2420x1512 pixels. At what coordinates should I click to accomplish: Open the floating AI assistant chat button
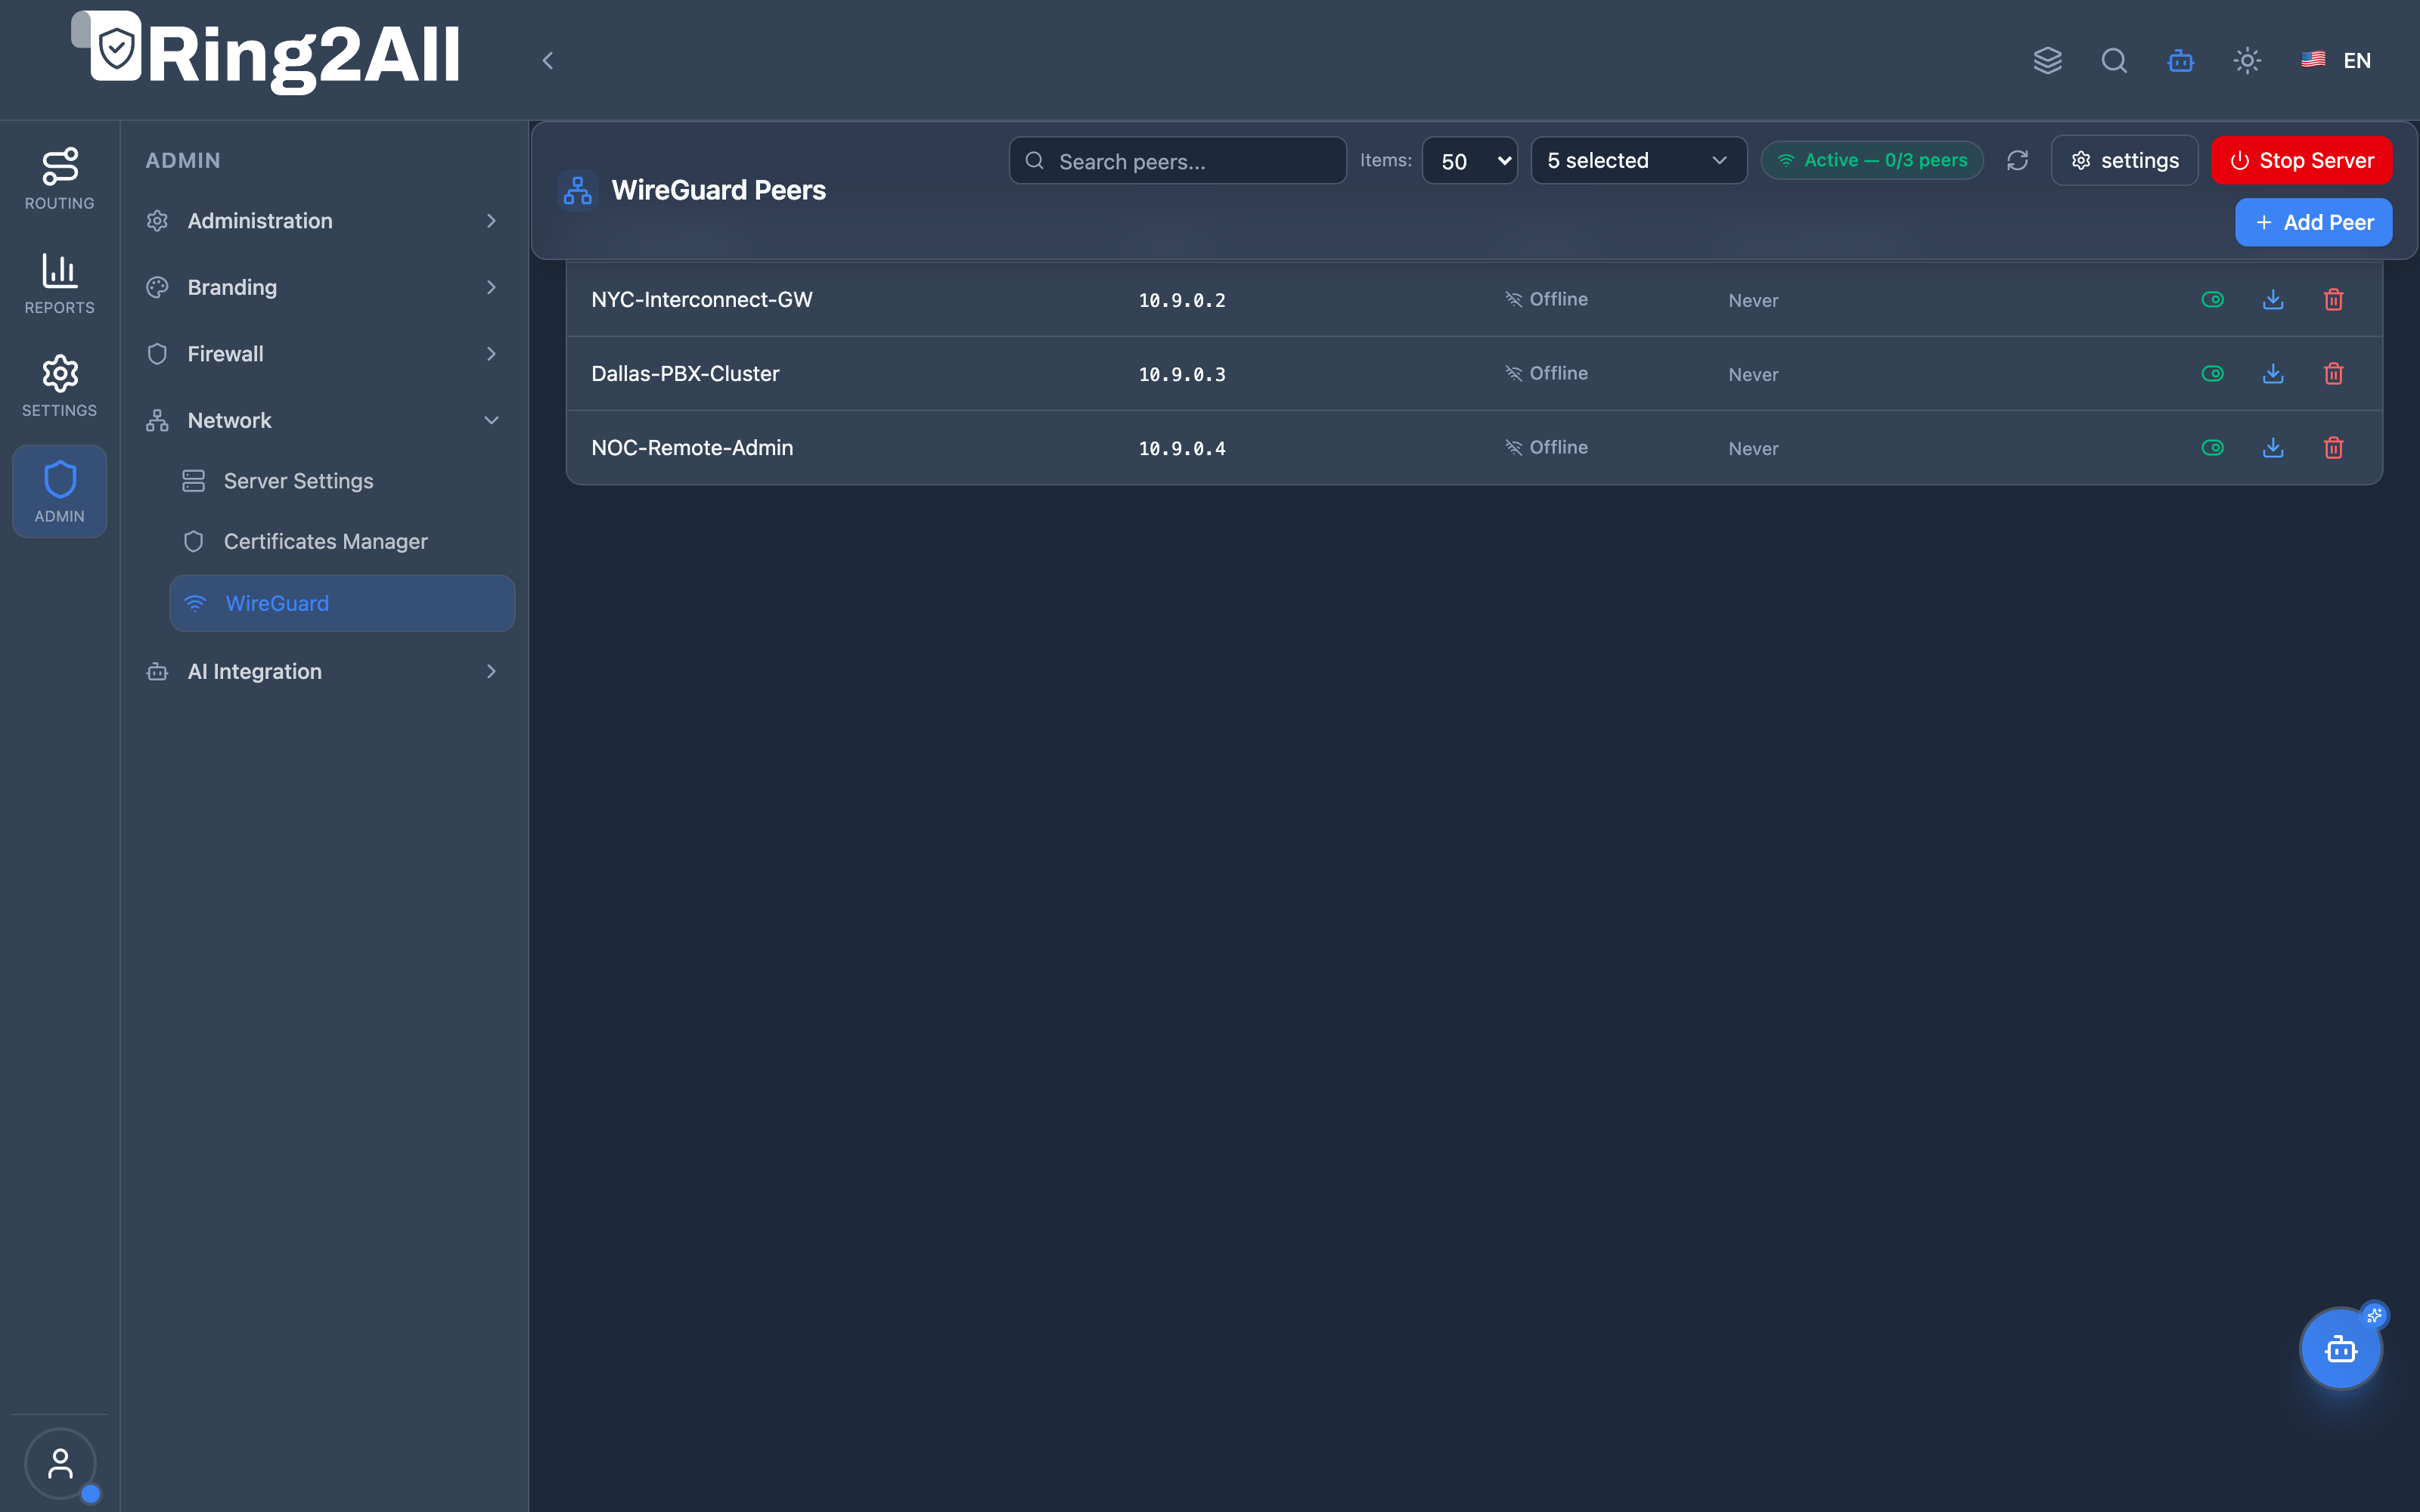click(x=2340, y=1349)
